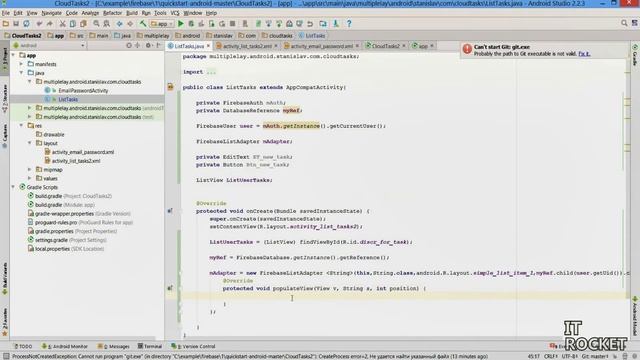Click the scroll-from-source target icon in Project panel
This screenshot has height=360, width=640.
click(129, 45)
